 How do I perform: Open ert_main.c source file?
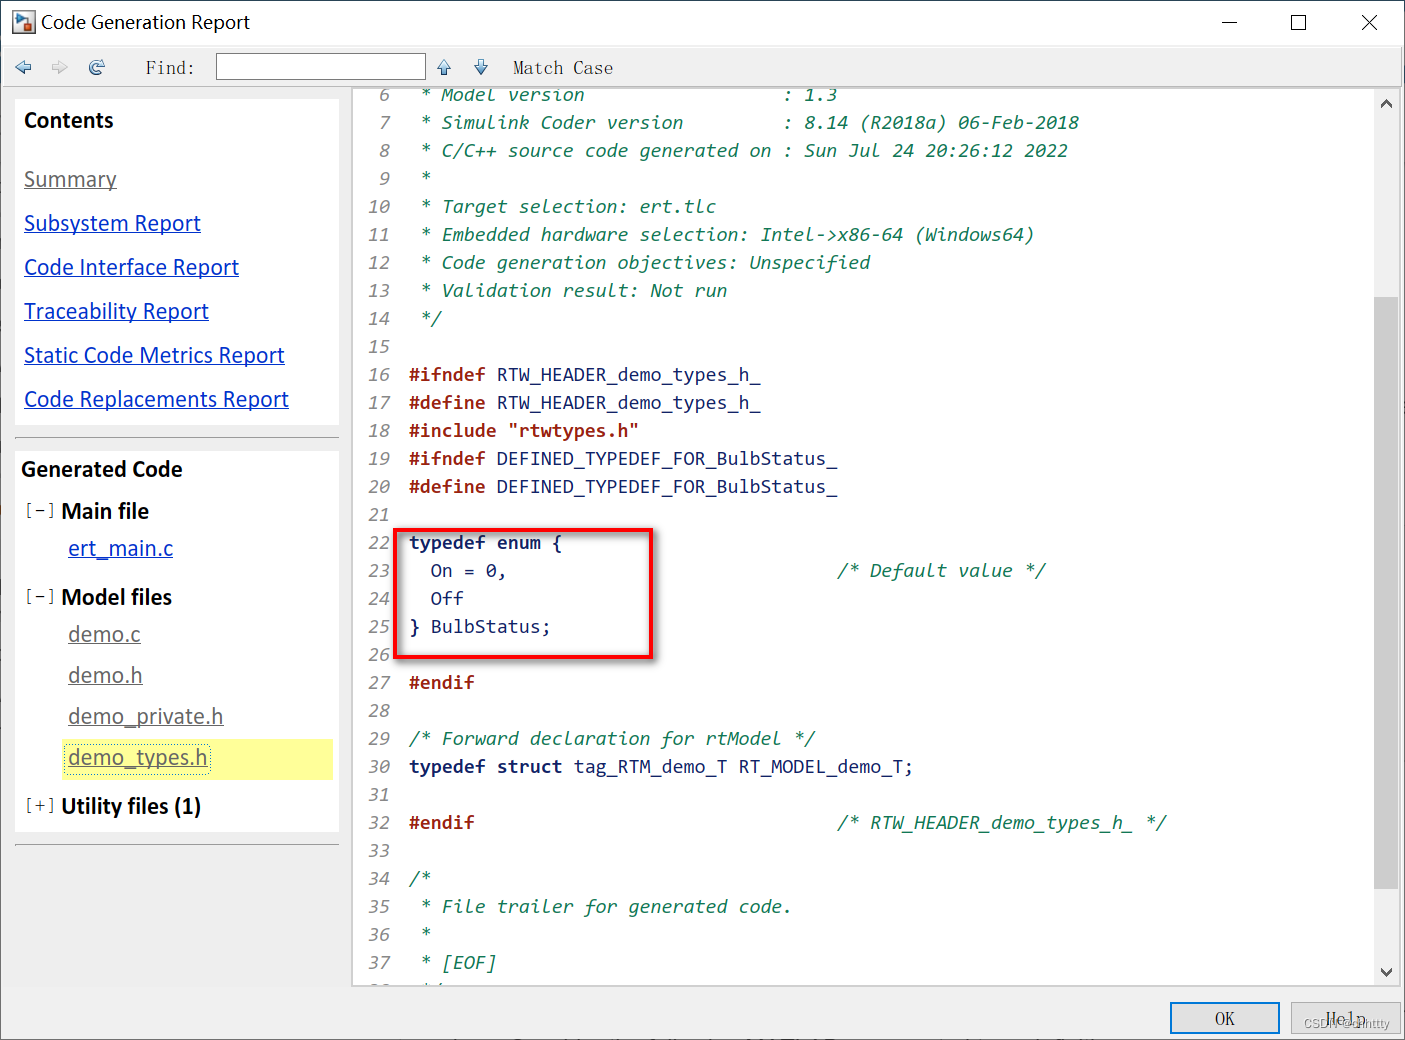pos(120,549)
